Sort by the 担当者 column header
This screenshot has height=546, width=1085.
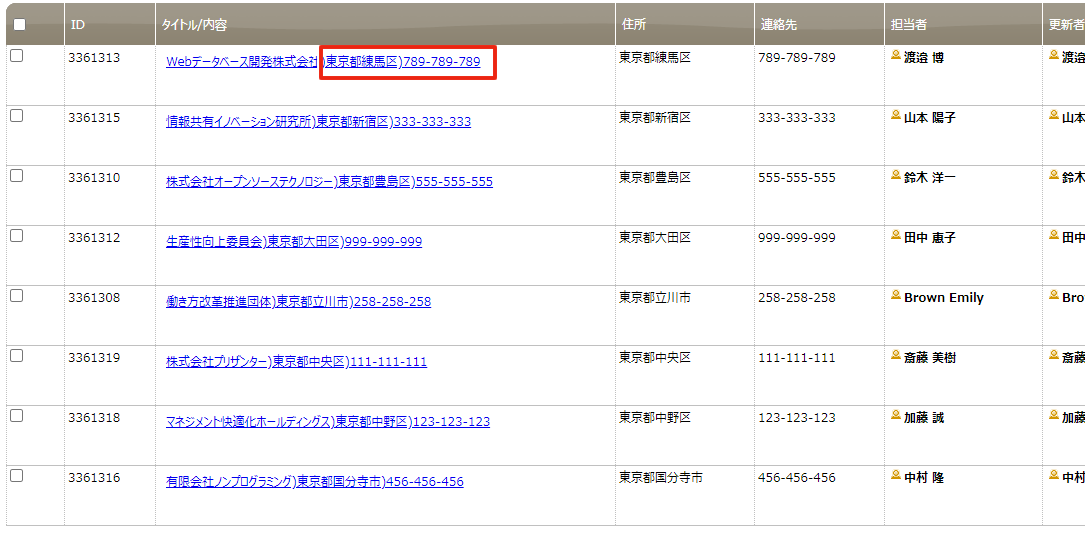click(963, 24)
